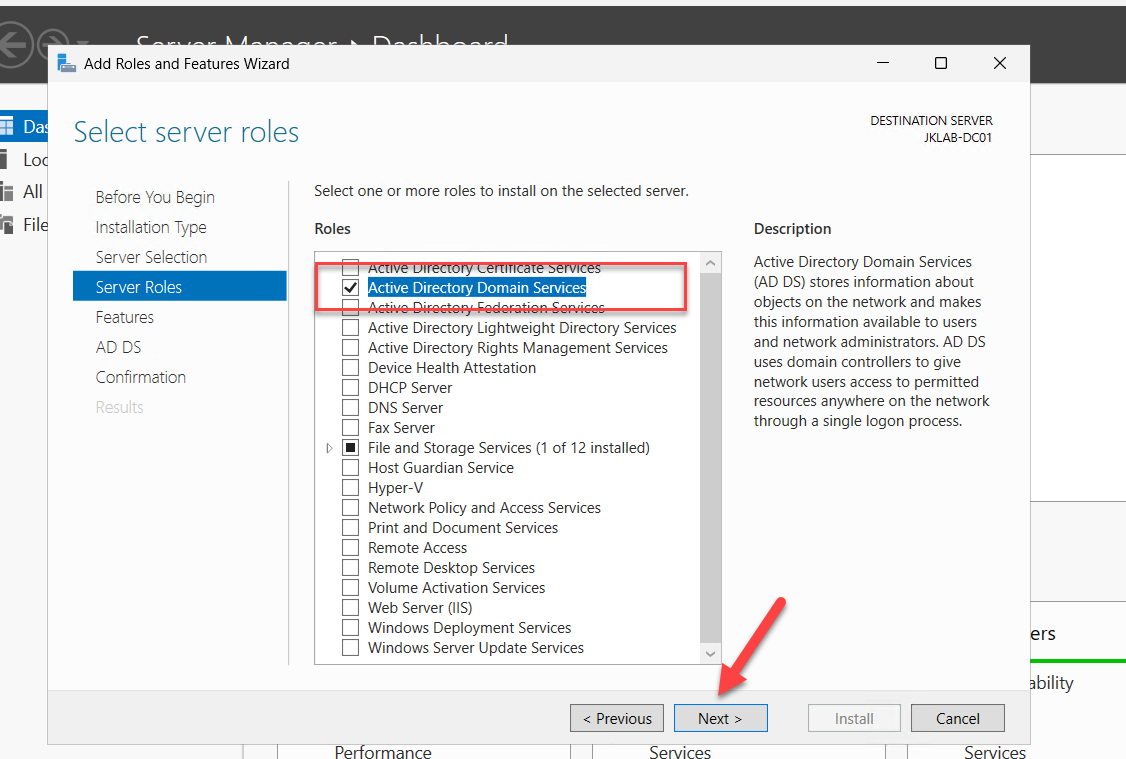Maximize the Add Roles wizard window

pos(941,63)
